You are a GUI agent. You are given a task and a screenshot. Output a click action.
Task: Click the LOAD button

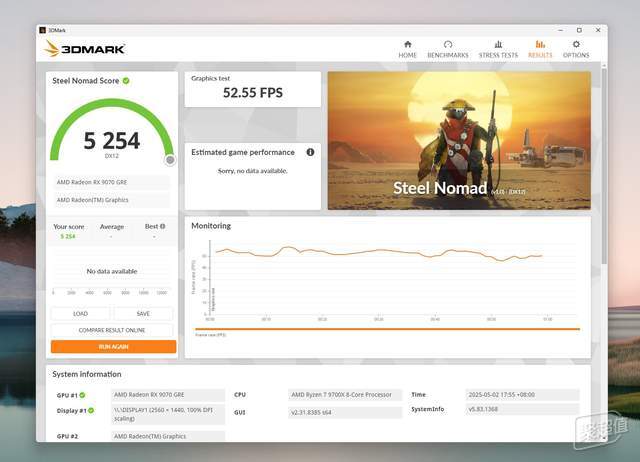tap(80, 313)
